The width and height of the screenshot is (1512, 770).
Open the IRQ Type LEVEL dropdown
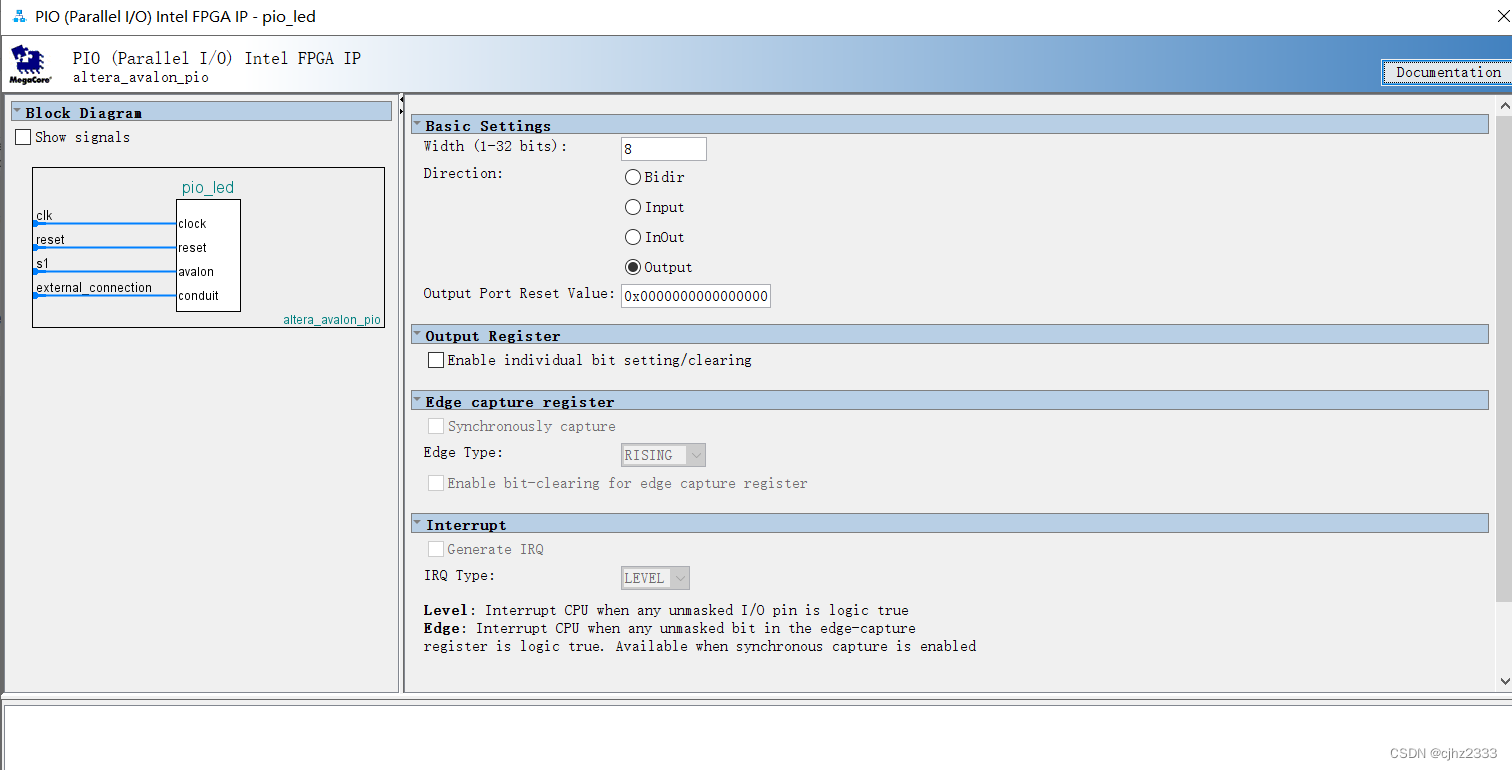pos(656,578)
